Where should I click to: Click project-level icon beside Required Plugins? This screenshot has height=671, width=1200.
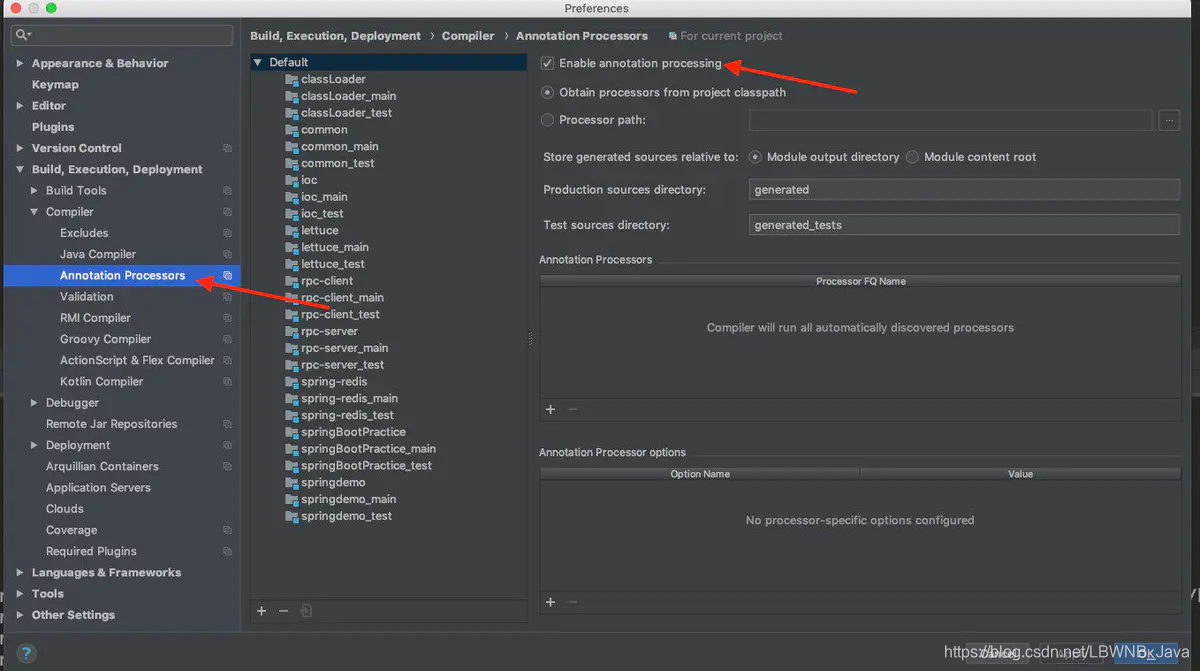click(x=227, y=551)
